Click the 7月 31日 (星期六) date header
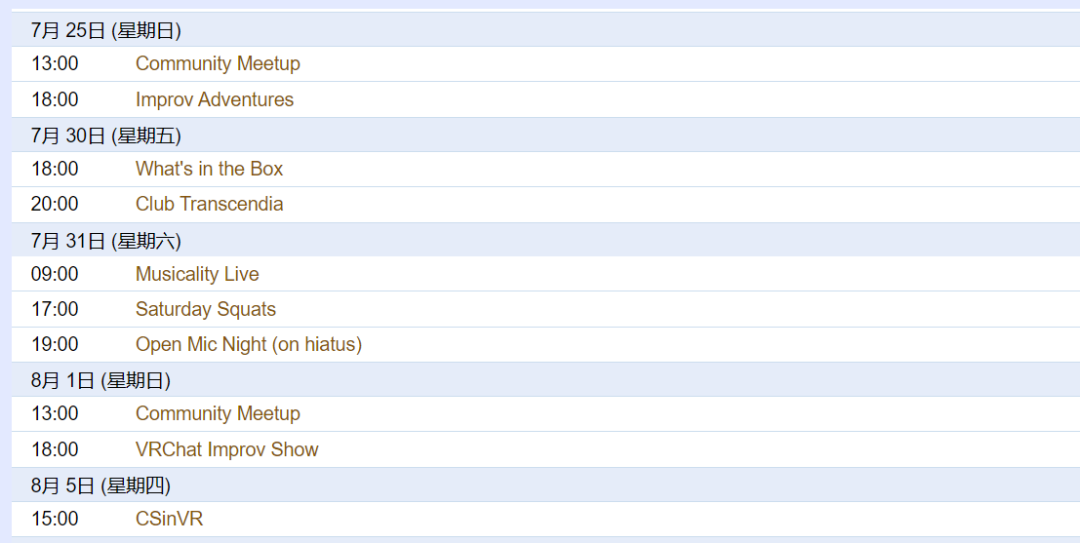1080x543 pixels. coord(106,241)
